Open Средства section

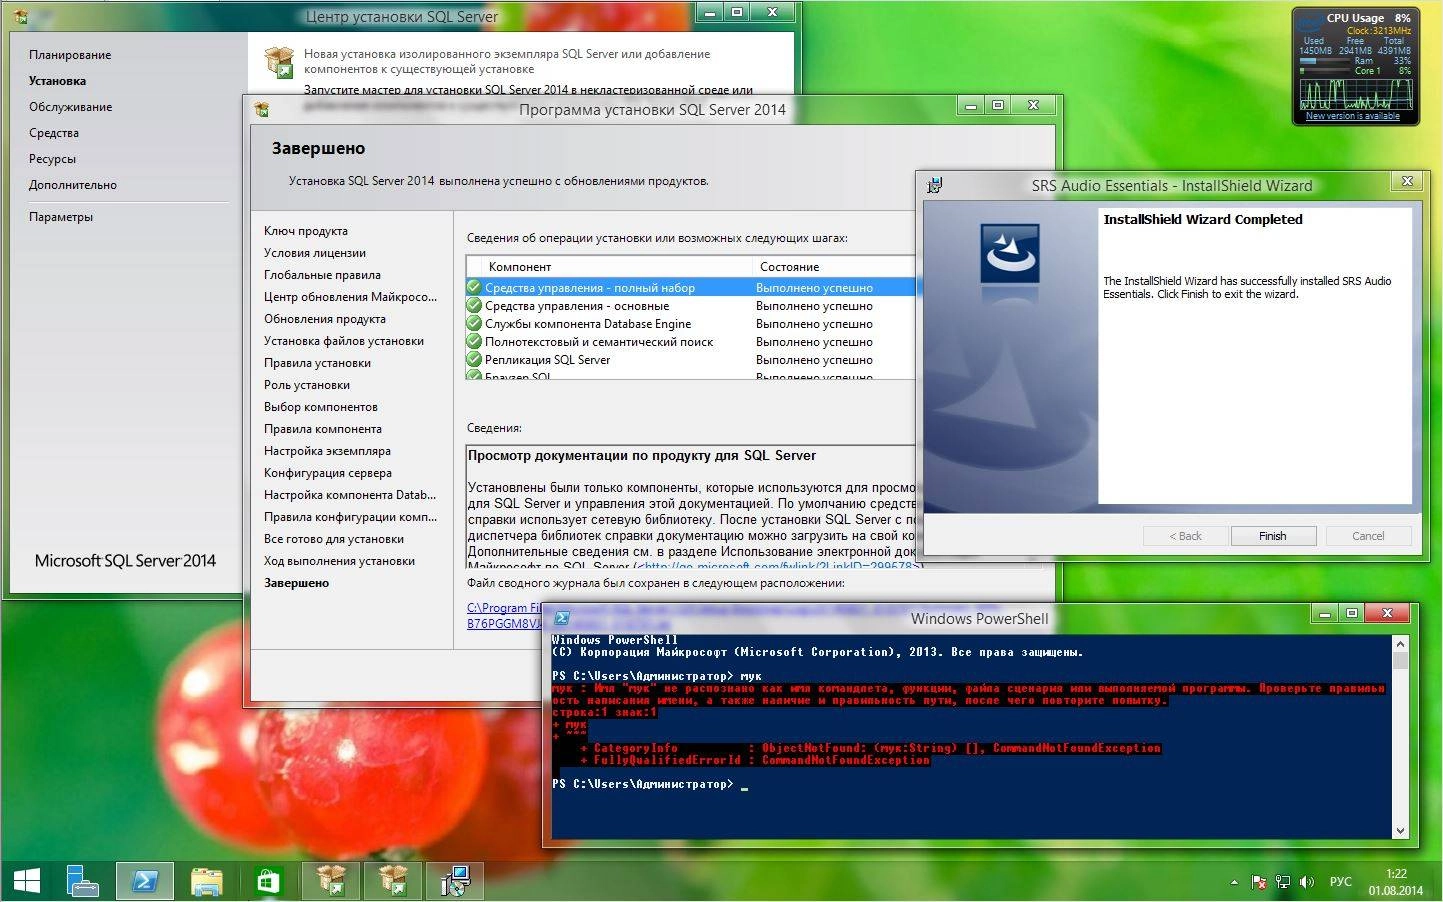point(54,133)
